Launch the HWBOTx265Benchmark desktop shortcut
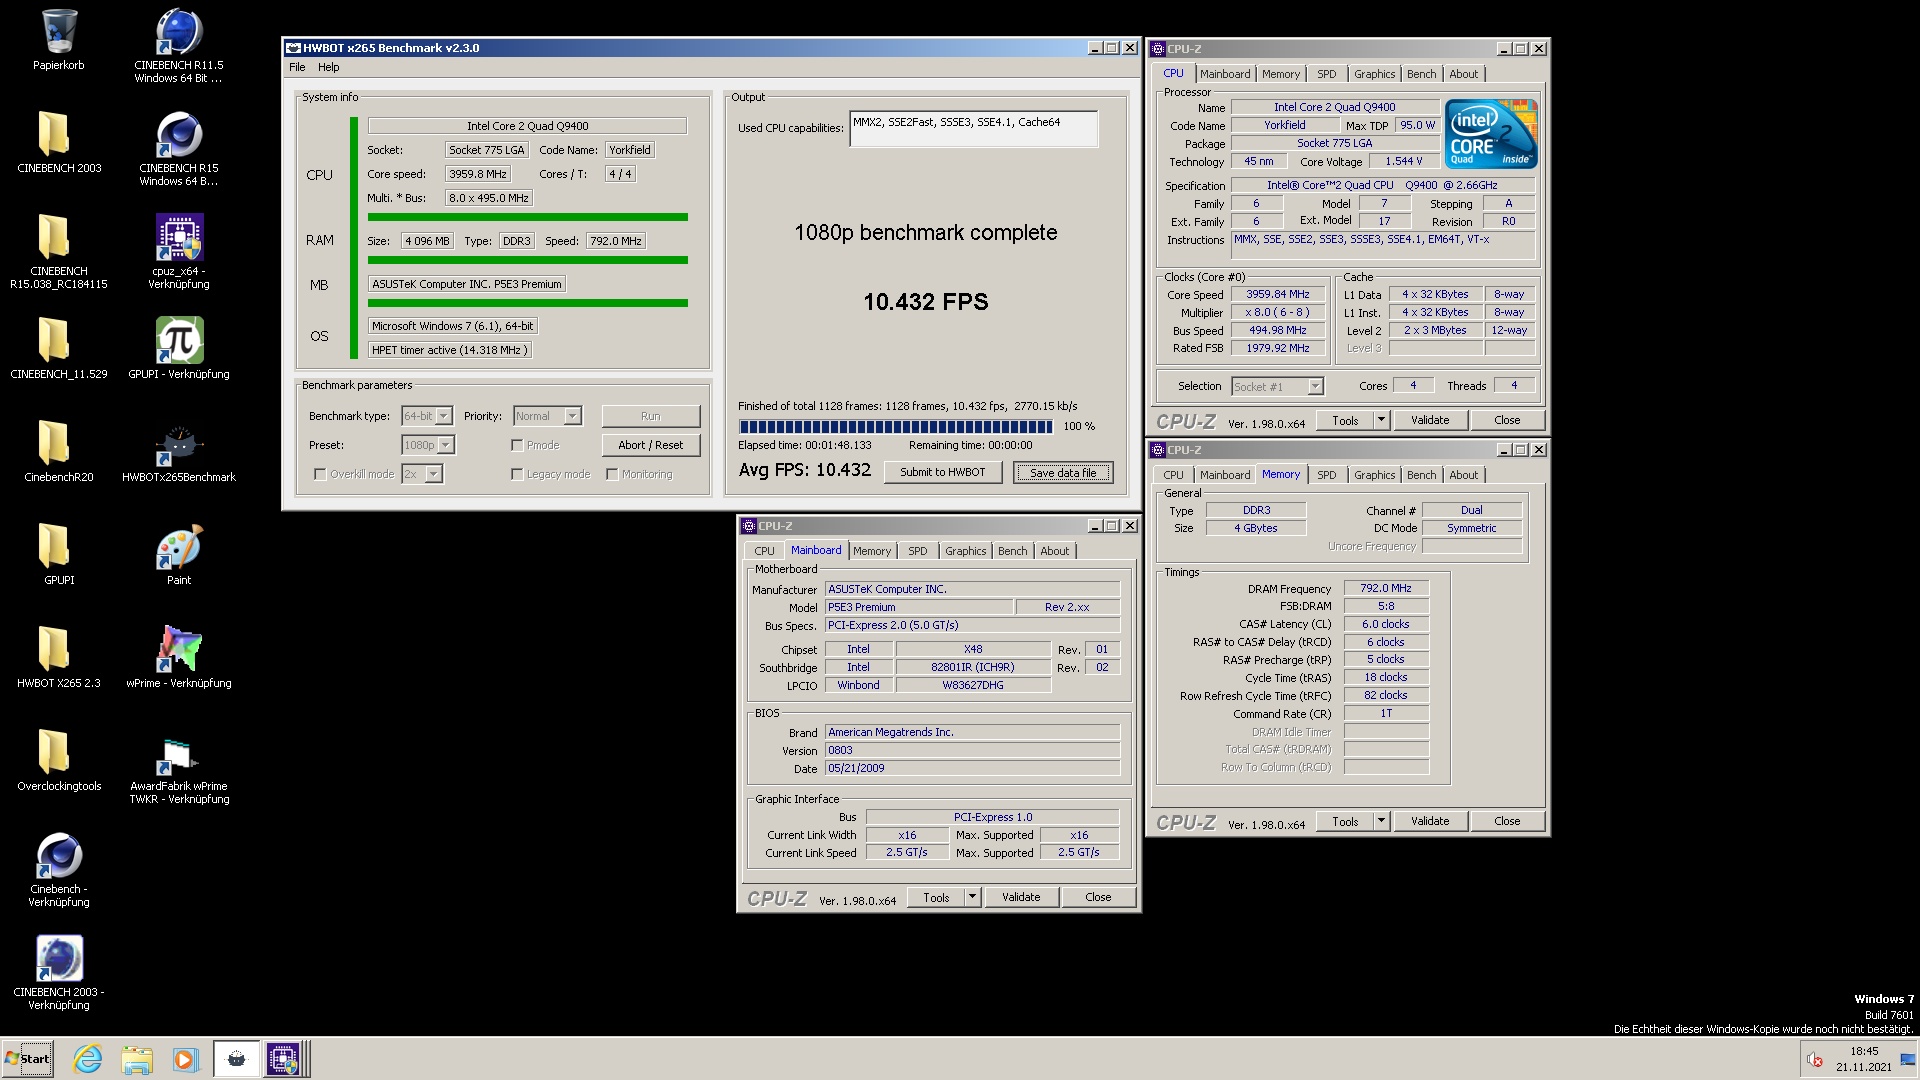 178,451
